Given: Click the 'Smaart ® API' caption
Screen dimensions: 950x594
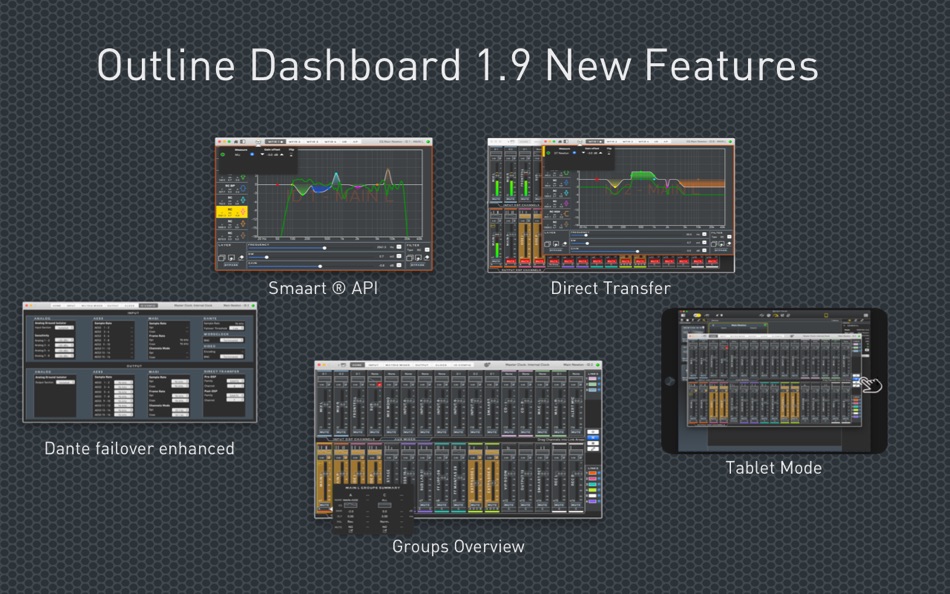Looking at the screenshot, I should click(x=323, y=288).
